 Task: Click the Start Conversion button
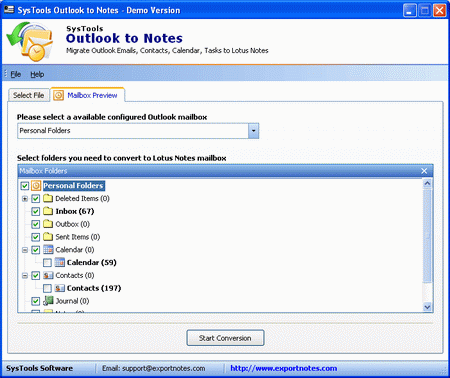coord(225,338)
